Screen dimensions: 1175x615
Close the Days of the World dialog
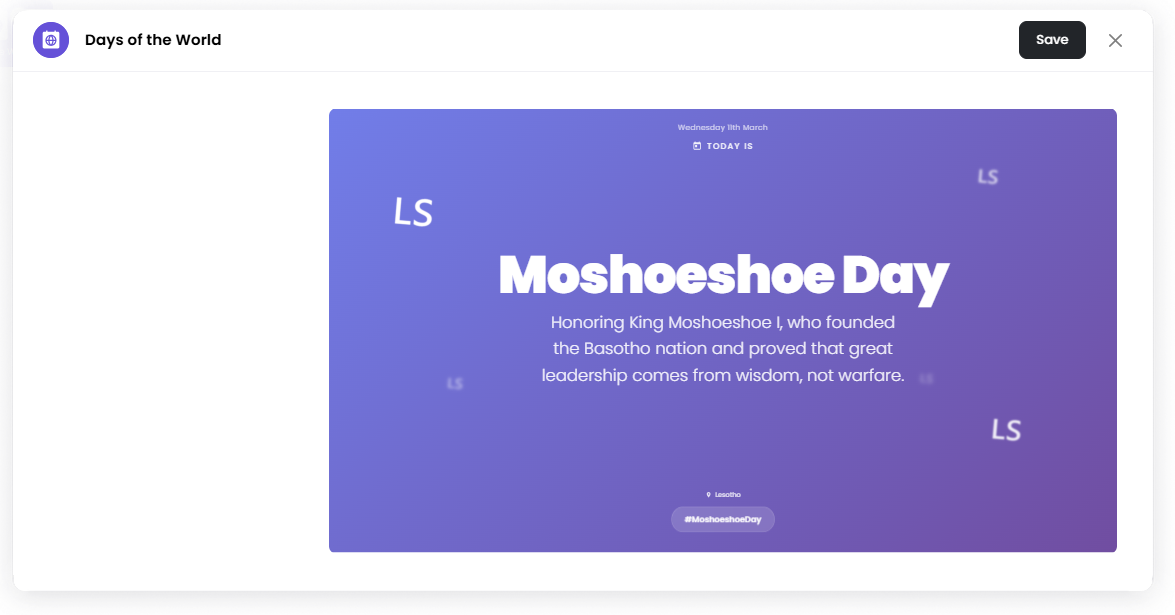coord(1115,40)
